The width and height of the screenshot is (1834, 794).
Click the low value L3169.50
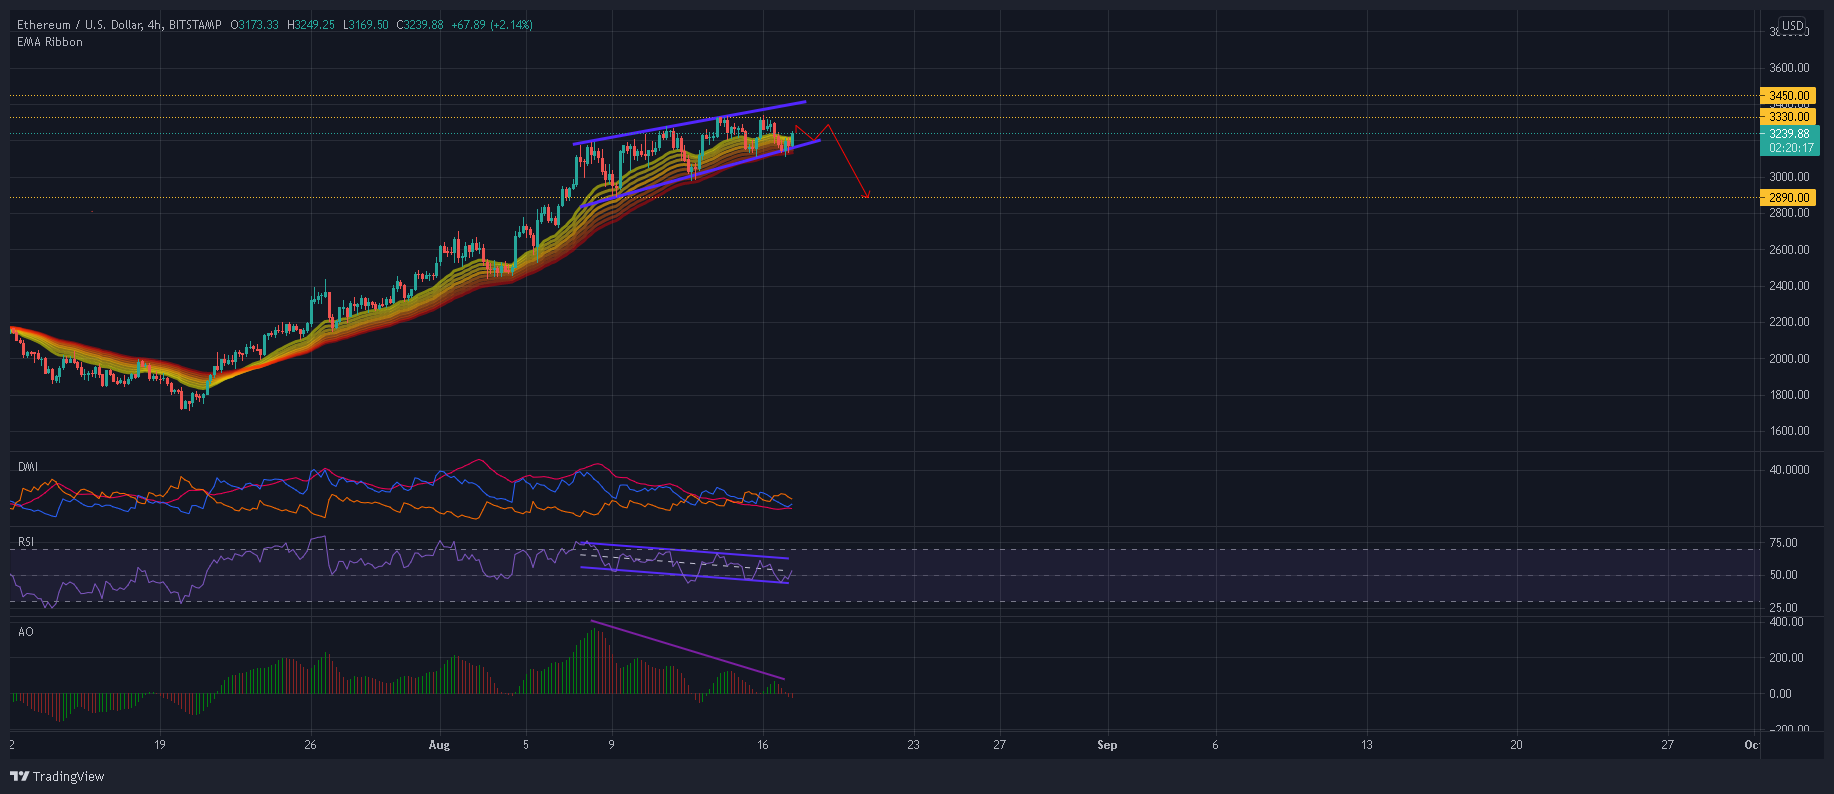click(x=366, y=25)
